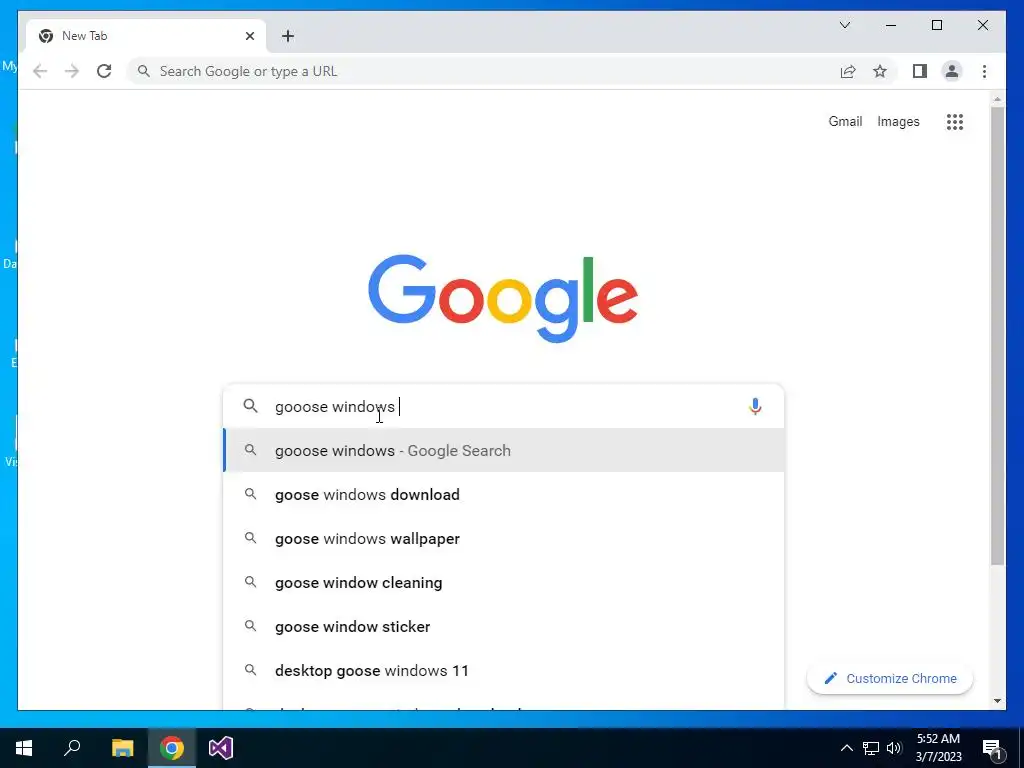Open Chrome's three-dot menu
The height and width of the screenshot is (768, 1024).
[984, 71]
